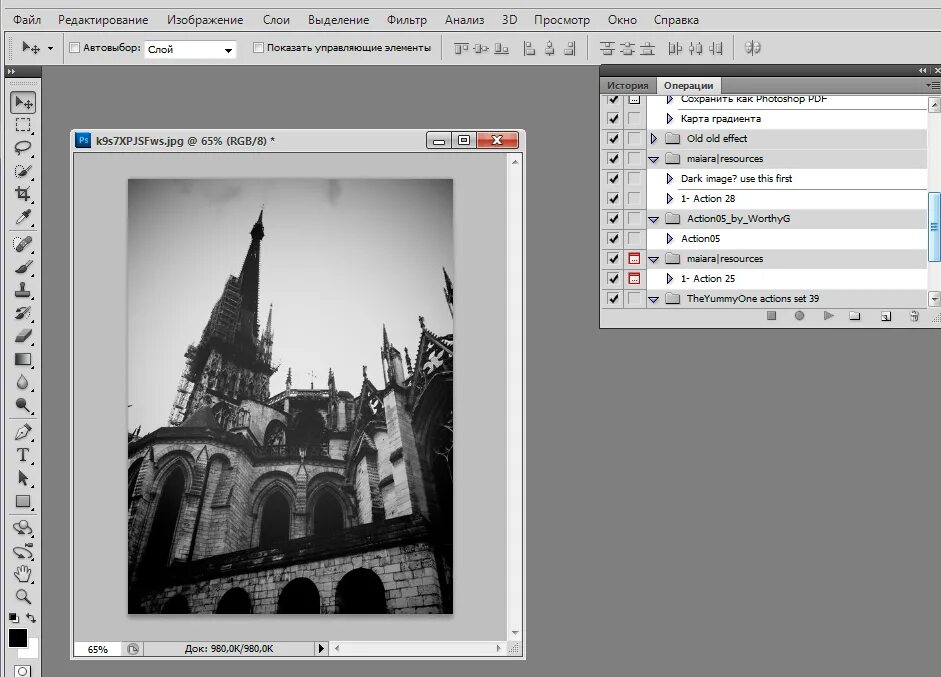Activate the Clone Stamp tool
This screenshot has height=677, width=941.
(22, 290)
